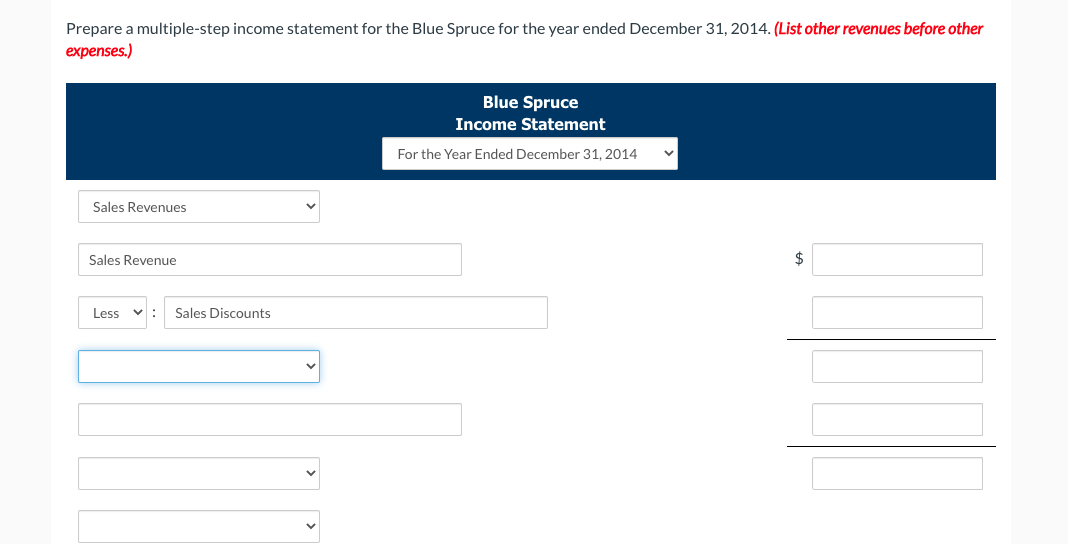Open the Less dropdown
Viewport: 1068px width, 544px height.
pos(113,313)
